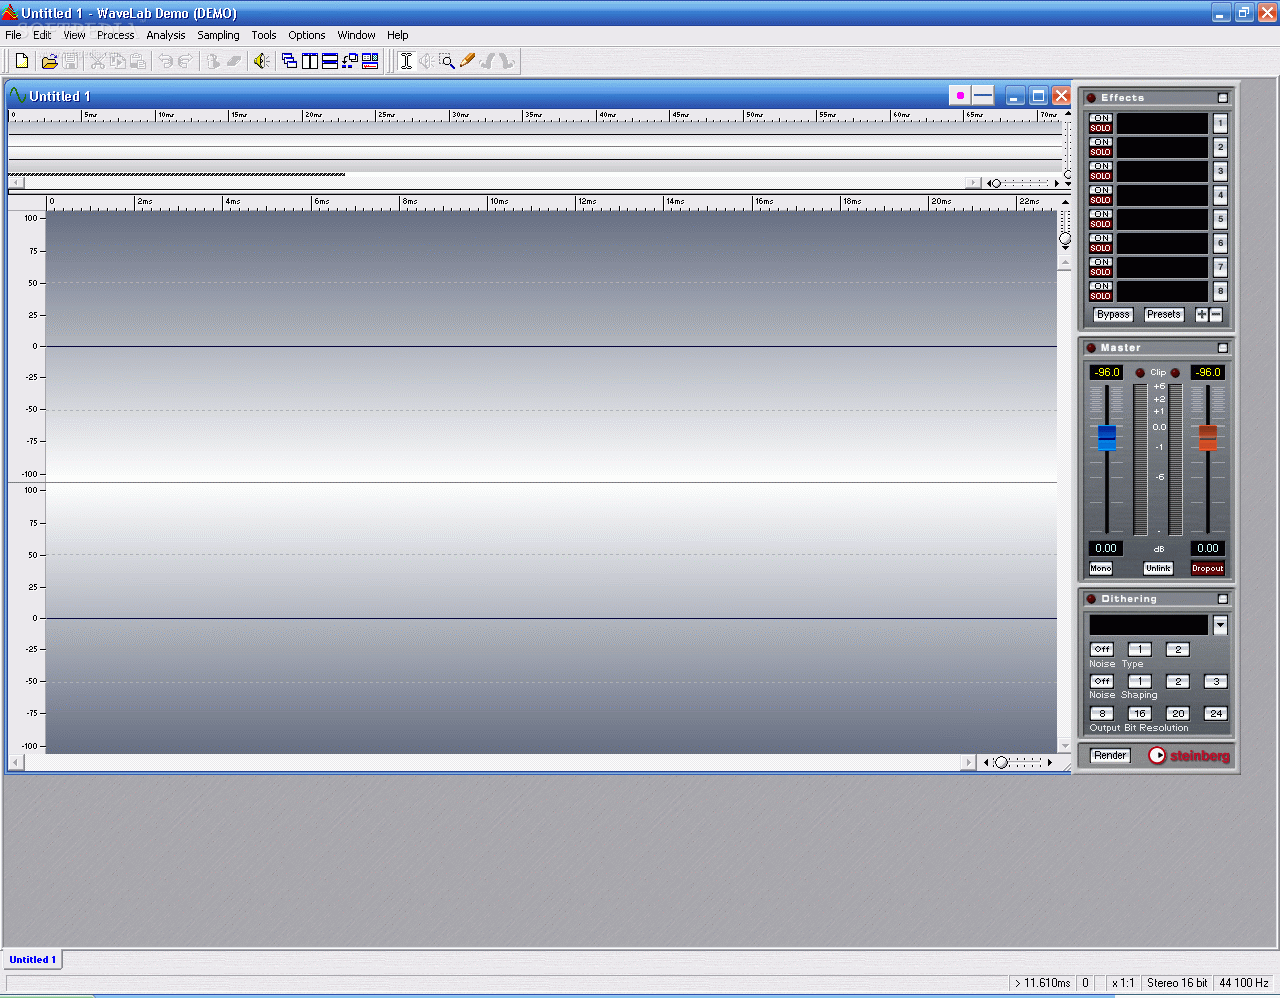Screen dimensions: 1280x998
Task: Collapse the Dithering panel with its corner box
Action: tap(1223, 599)
